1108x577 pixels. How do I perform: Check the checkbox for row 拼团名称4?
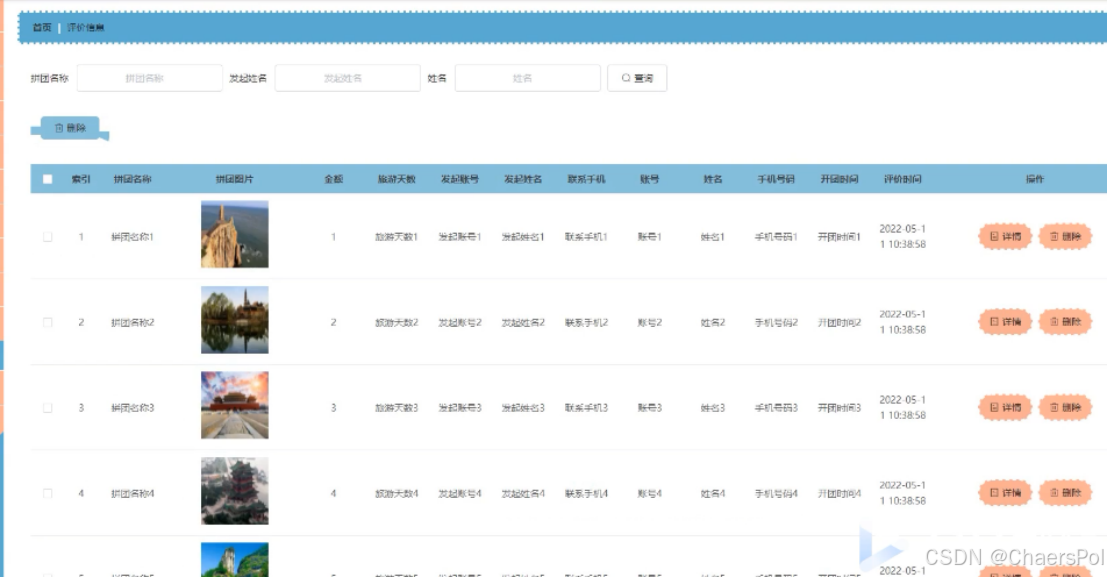pos(47,493)
